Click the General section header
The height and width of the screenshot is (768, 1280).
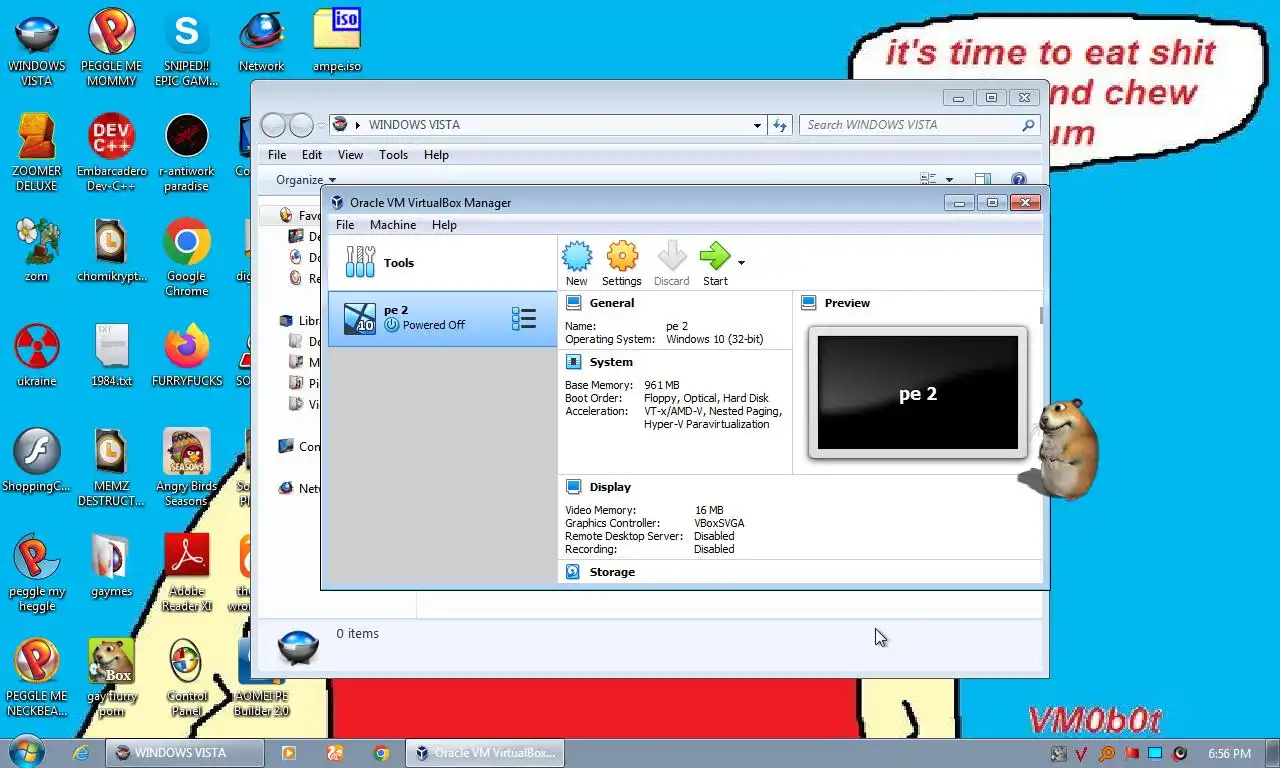point(612,303)
